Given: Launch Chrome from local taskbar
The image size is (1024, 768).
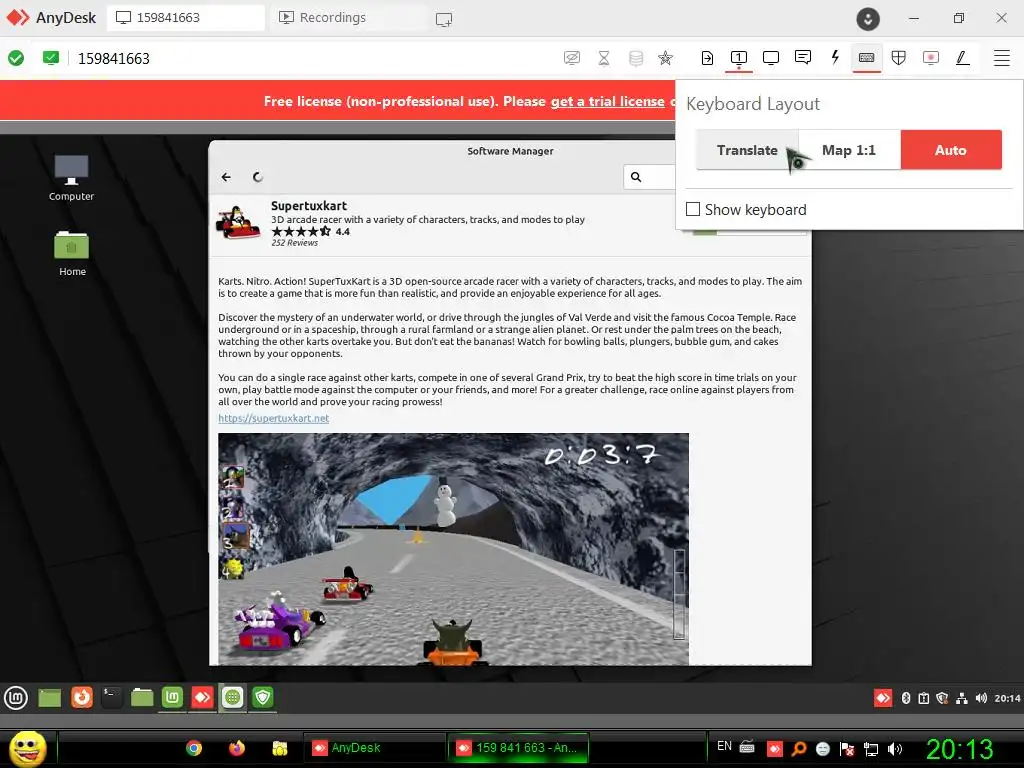Looking at the screenshot, I should (x=194, y=748).
